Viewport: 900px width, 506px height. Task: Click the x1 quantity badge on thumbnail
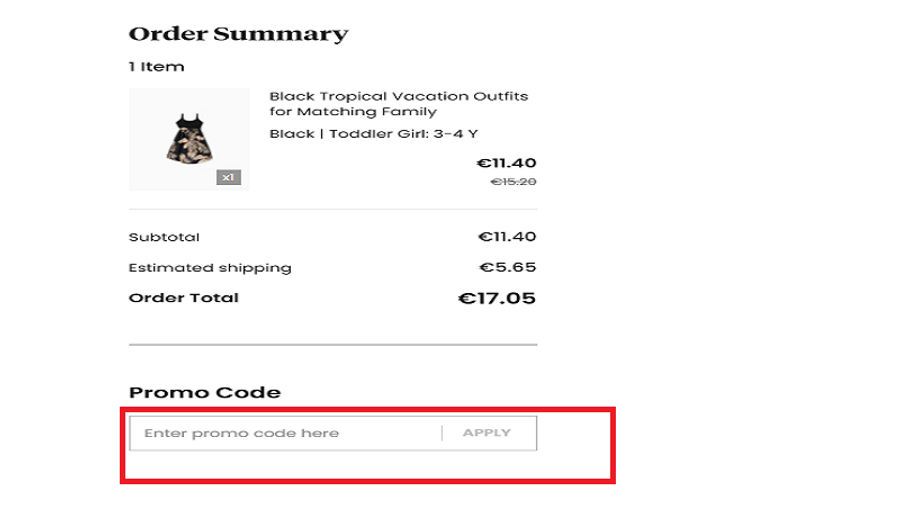[x=228, y=177]
